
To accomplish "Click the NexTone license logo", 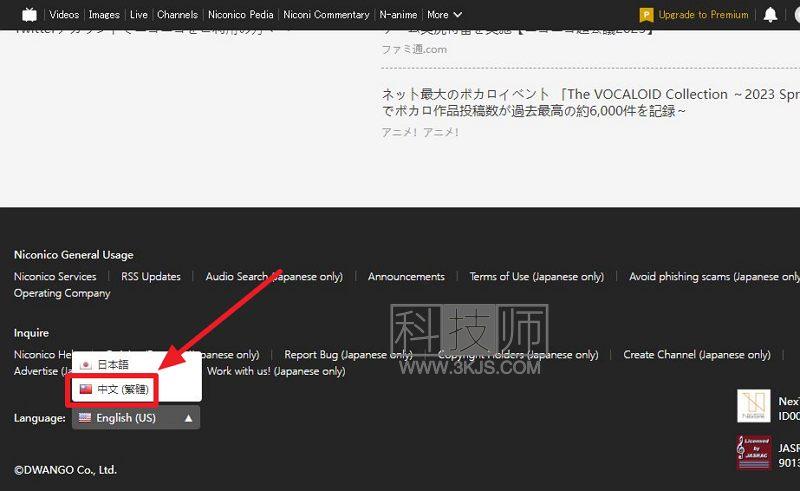I will pyautogui.click(x=754, y=406).
